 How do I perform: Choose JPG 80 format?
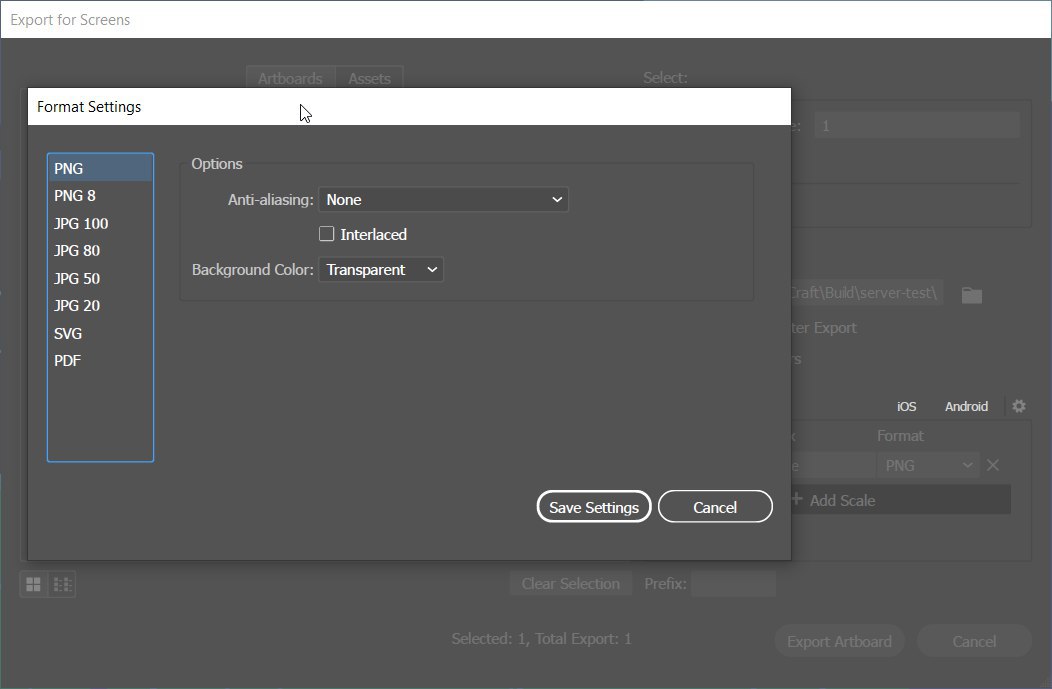point(100,251)
